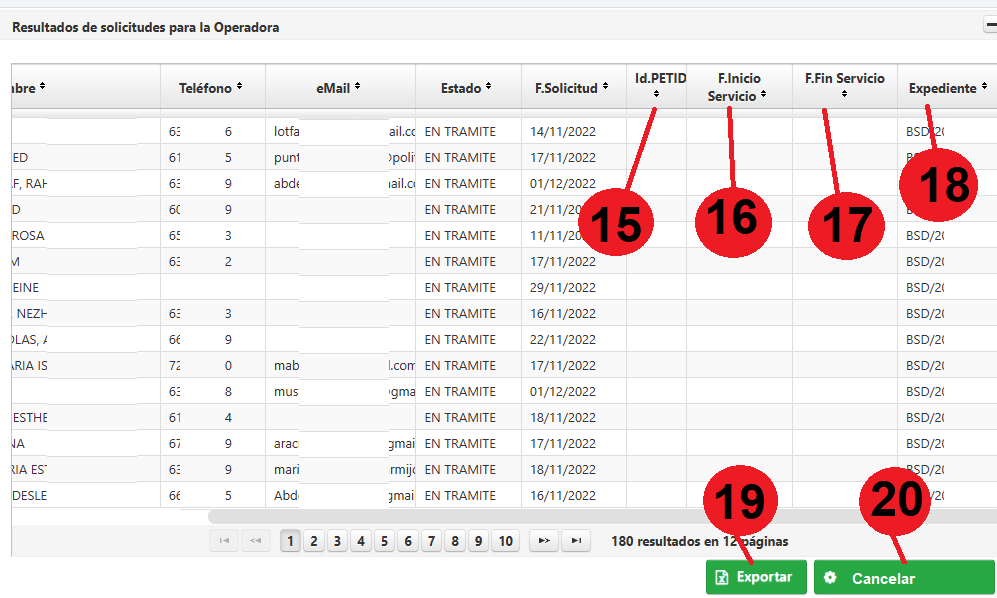
Task: Select page 10 in the paginator
Action: point(506,541)
